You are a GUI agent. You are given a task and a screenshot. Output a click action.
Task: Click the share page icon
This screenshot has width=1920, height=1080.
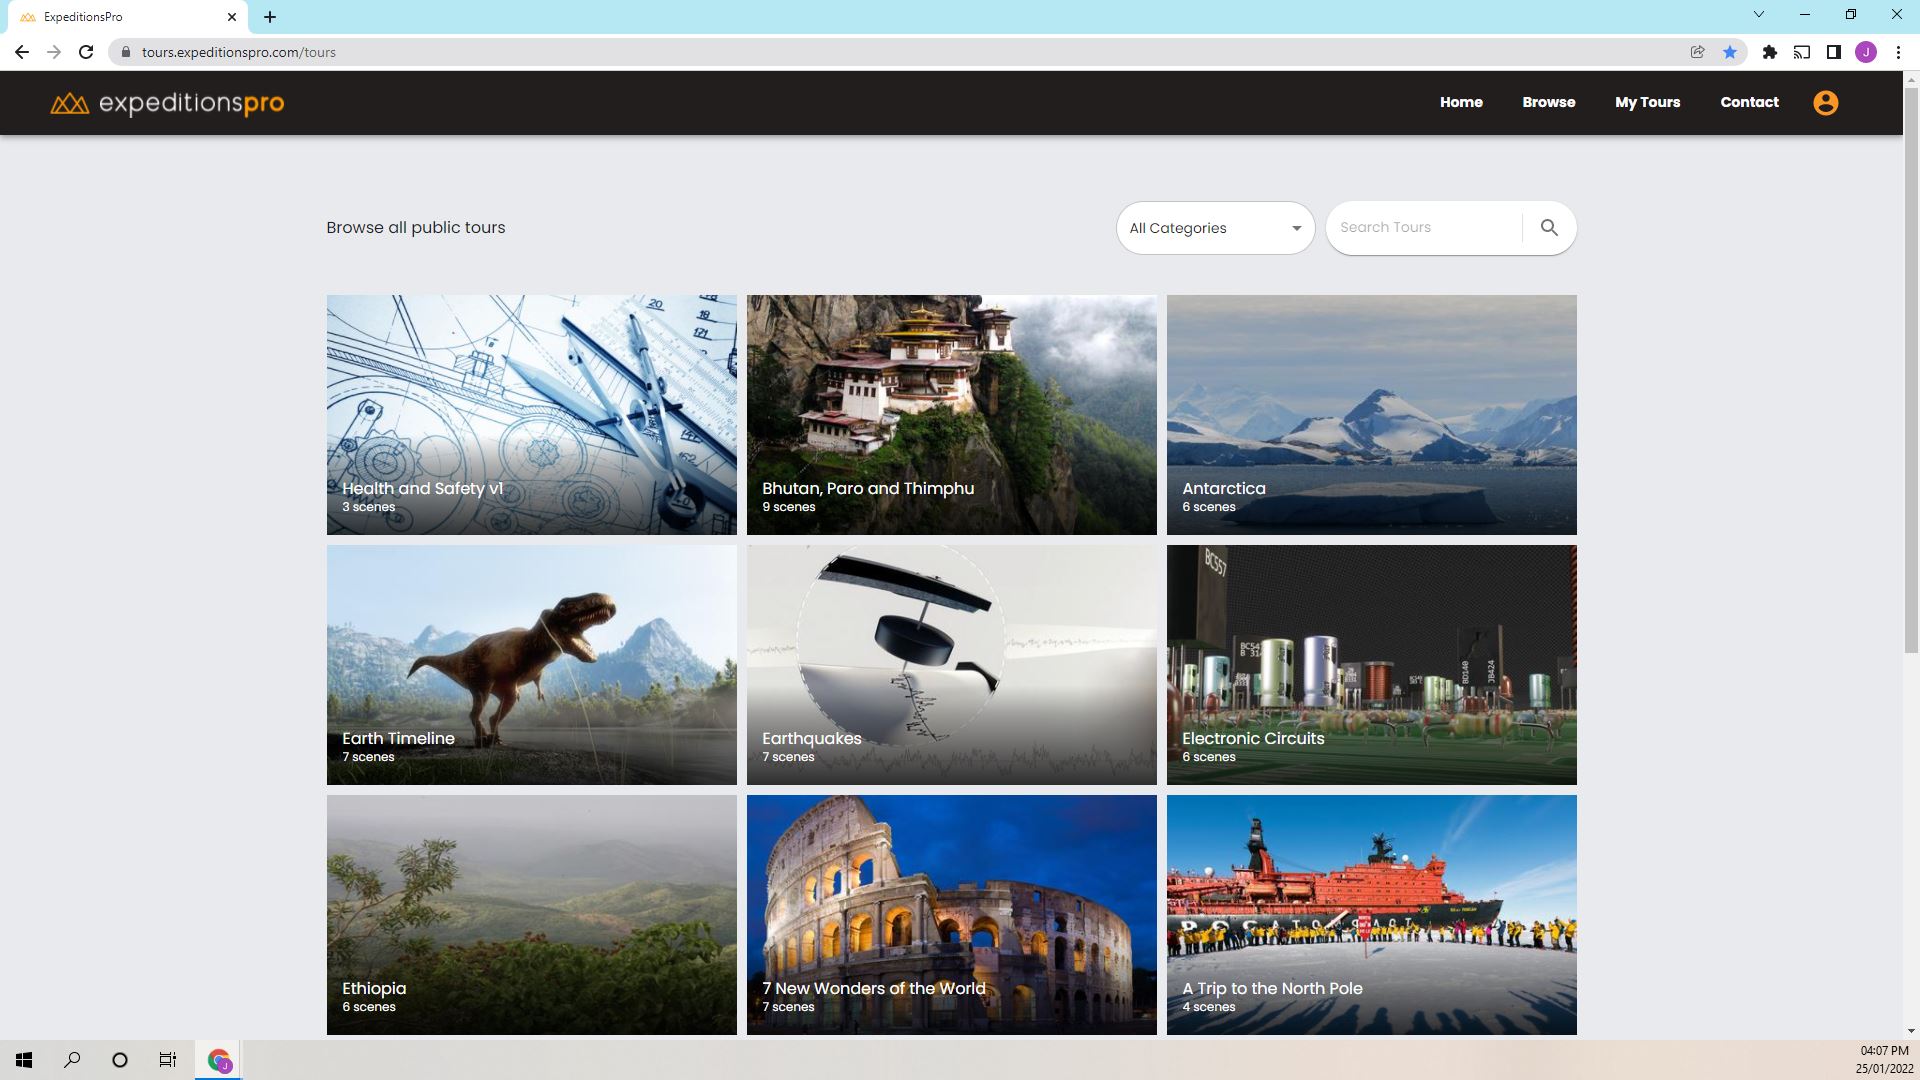1697,52
